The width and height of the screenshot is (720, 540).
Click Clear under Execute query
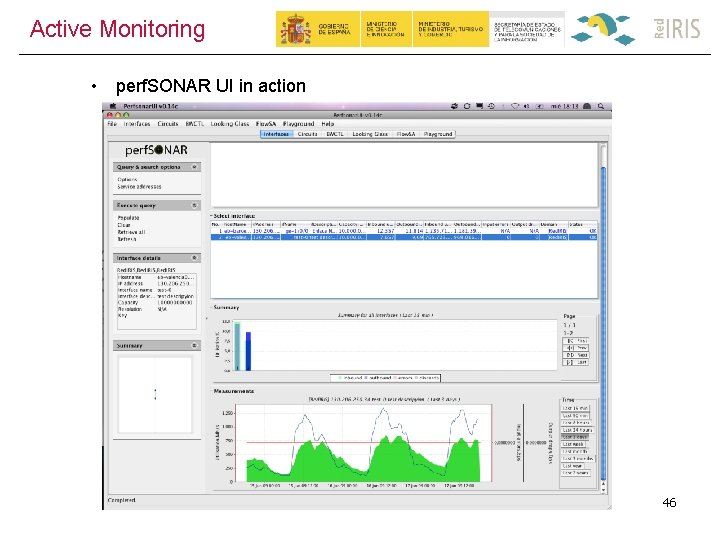pyautogui.click(x=124, y=225)
